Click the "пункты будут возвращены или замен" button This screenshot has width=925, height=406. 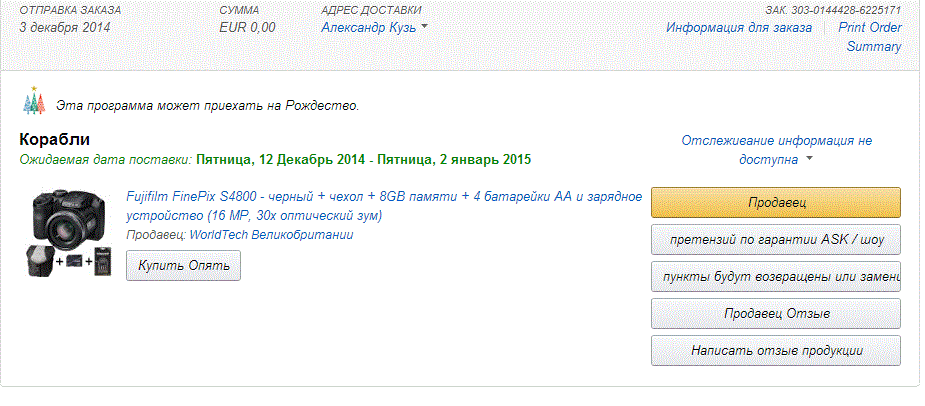pos(775,277)
